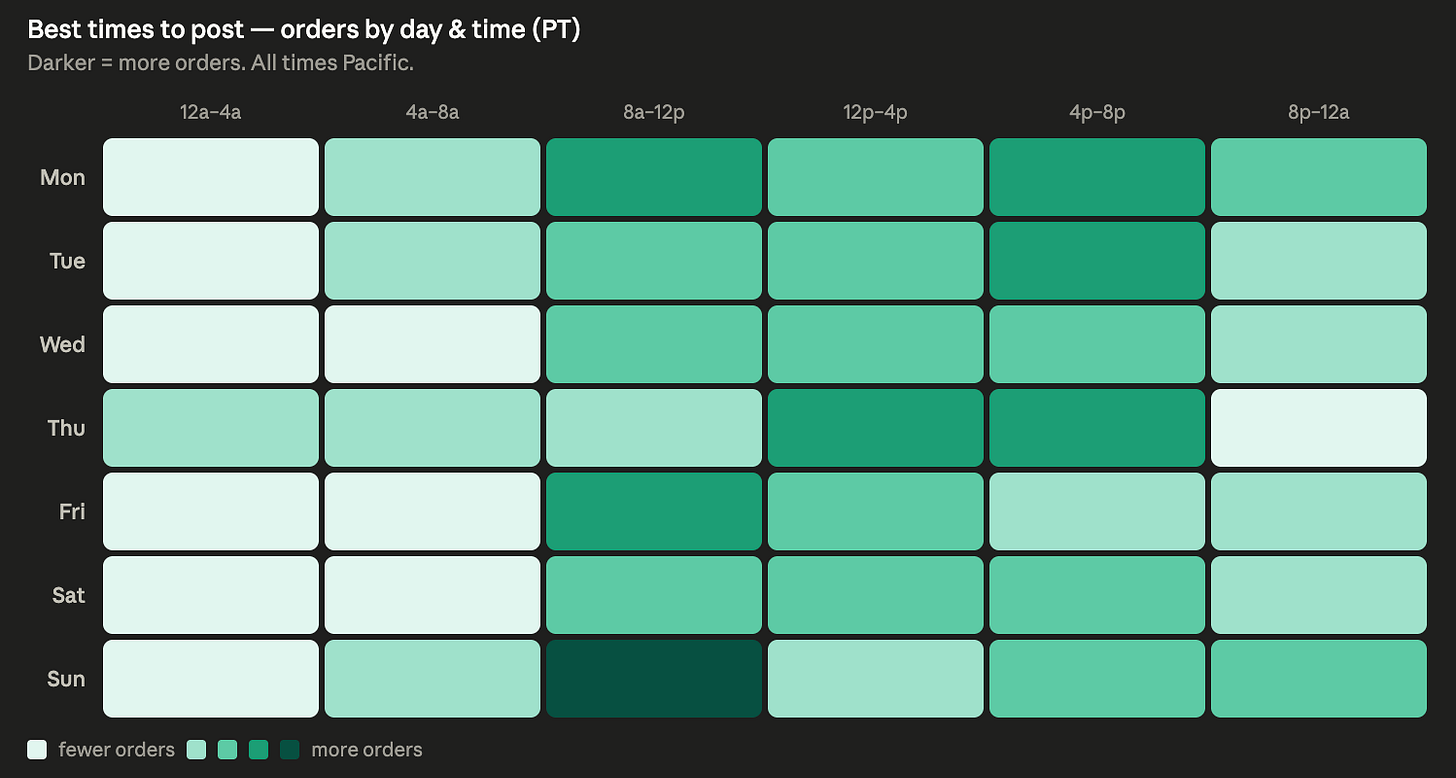Select the Sunday 12p–4p cell
The image size is (1456, 778).
[x=876, y=679]
